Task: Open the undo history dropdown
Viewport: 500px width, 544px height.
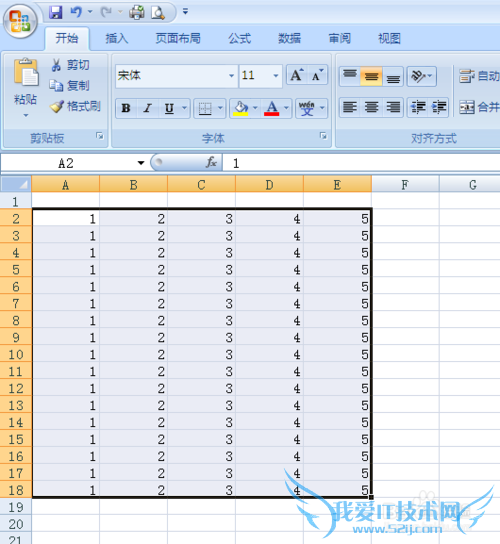Action: click(90, 12)
